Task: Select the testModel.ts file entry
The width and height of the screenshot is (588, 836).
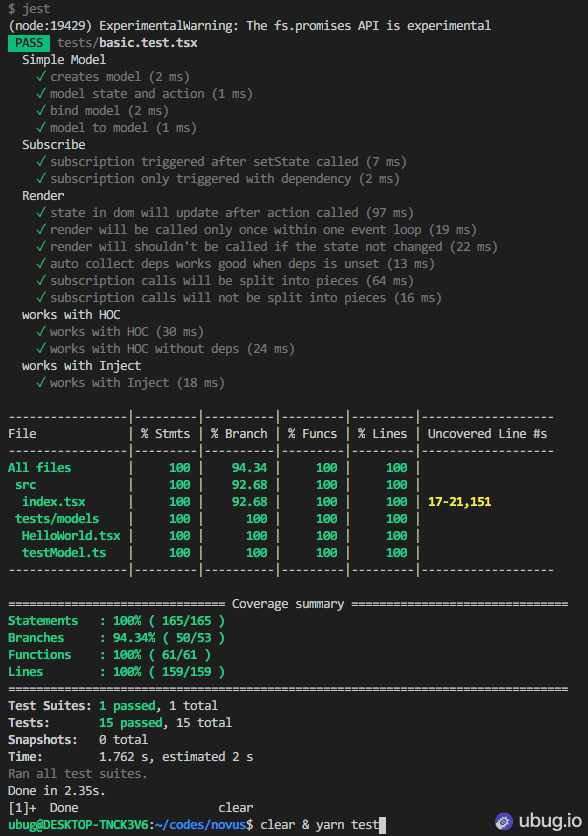Action: point(64,553)
